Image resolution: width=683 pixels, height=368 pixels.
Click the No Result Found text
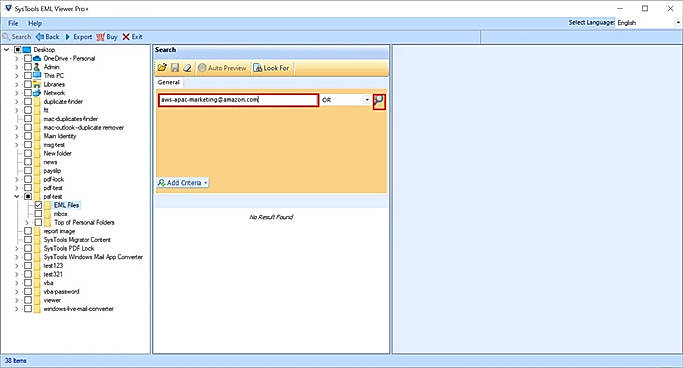click(271, 217)
